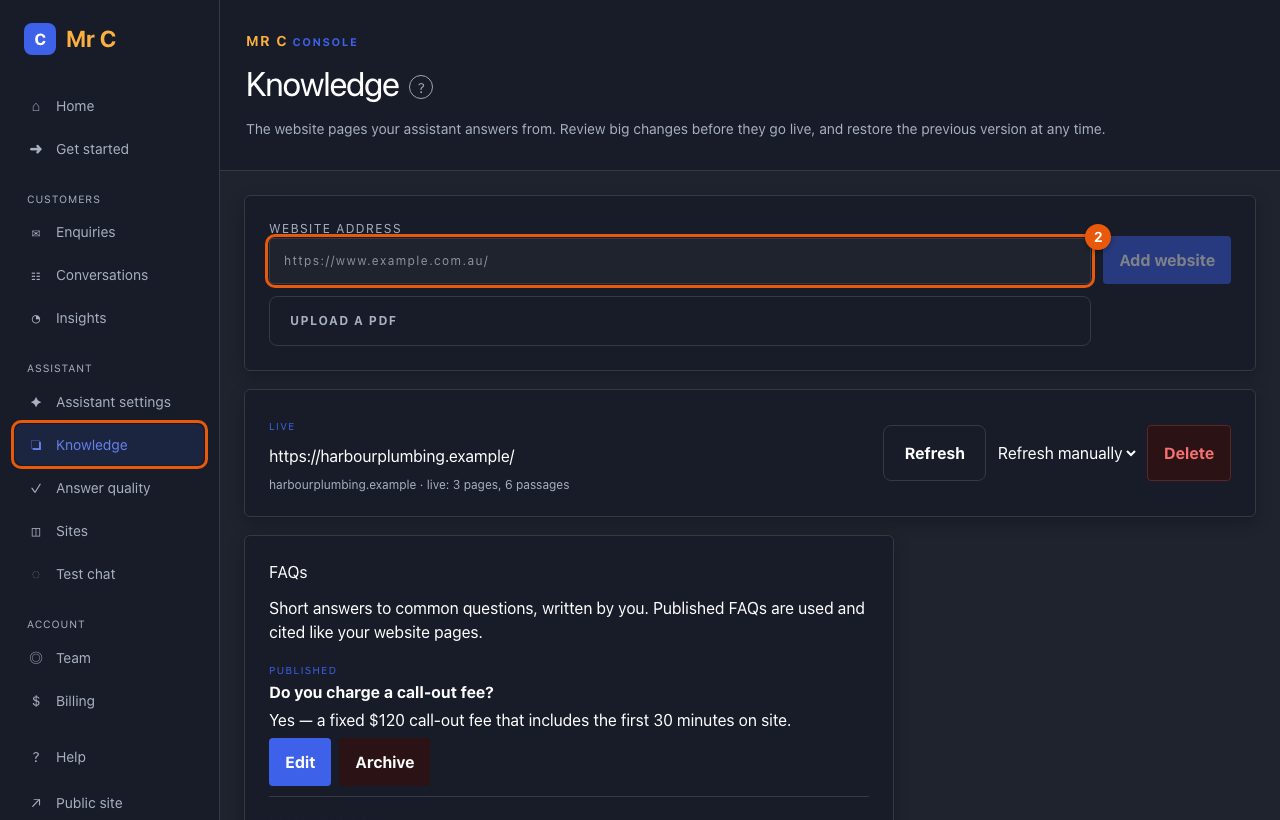Image resolution: width=1280 pixels, height=820 pixels.
Task: Click the Test chat circle icon
Action: coord(36,574)
